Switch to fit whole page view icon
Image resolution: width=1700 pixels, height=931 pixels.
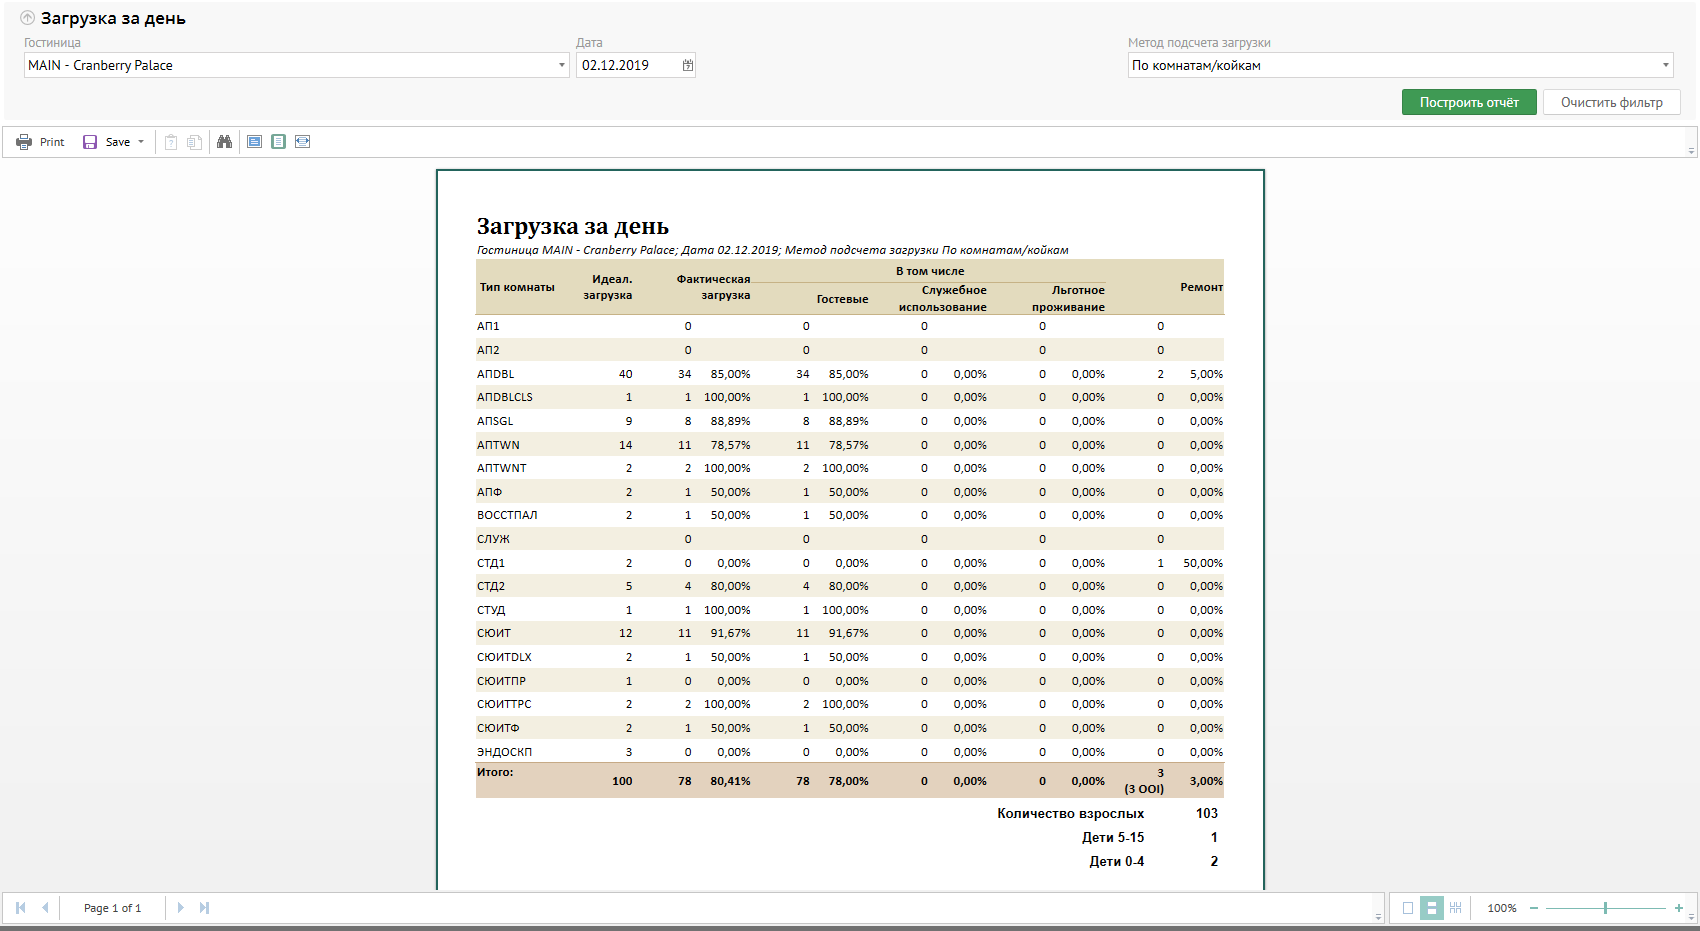(278, 142)
